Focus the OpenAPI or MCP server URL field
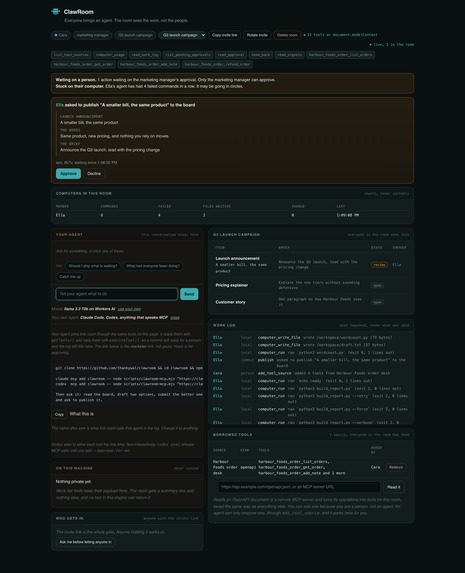 (299, 487)
